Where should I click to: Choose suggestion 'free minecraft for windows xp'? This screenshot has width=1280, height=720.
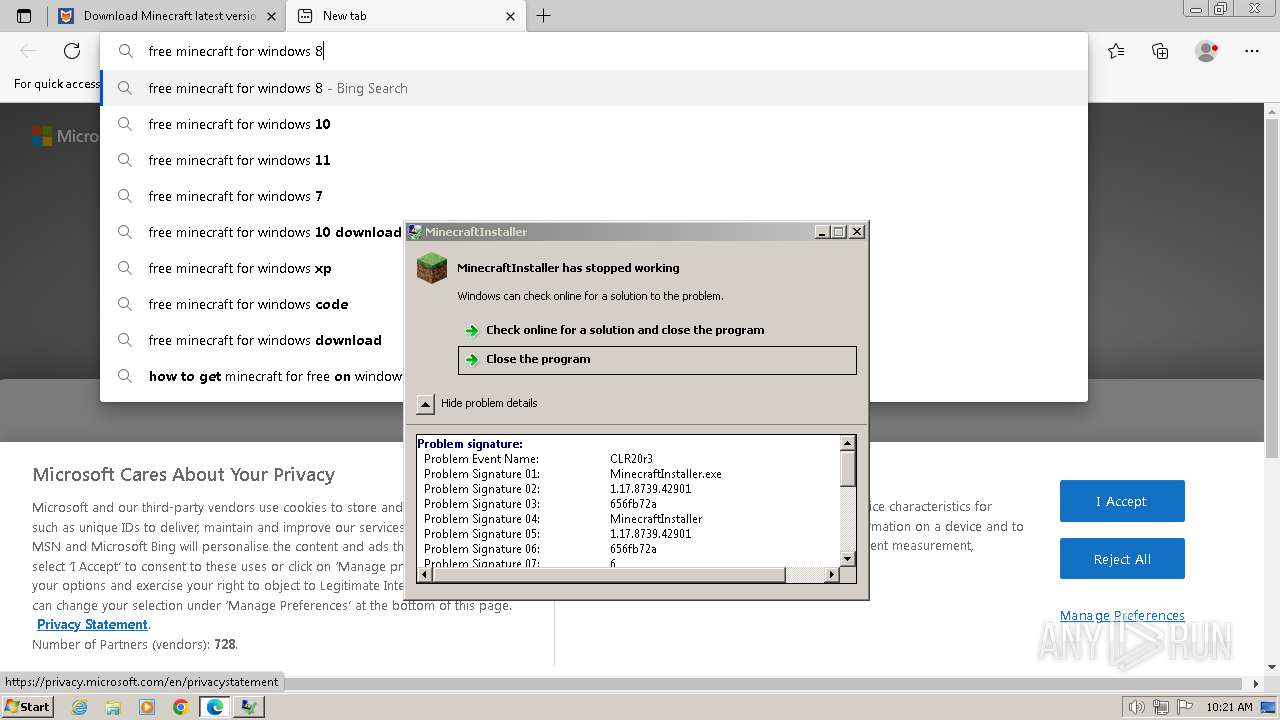[x=252, y=268]
